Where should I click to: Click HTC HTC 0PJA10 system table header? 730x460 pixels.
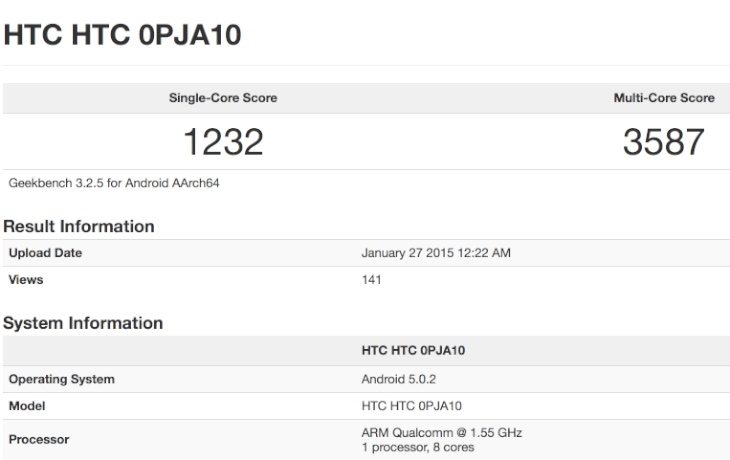(x=413, y=351)
